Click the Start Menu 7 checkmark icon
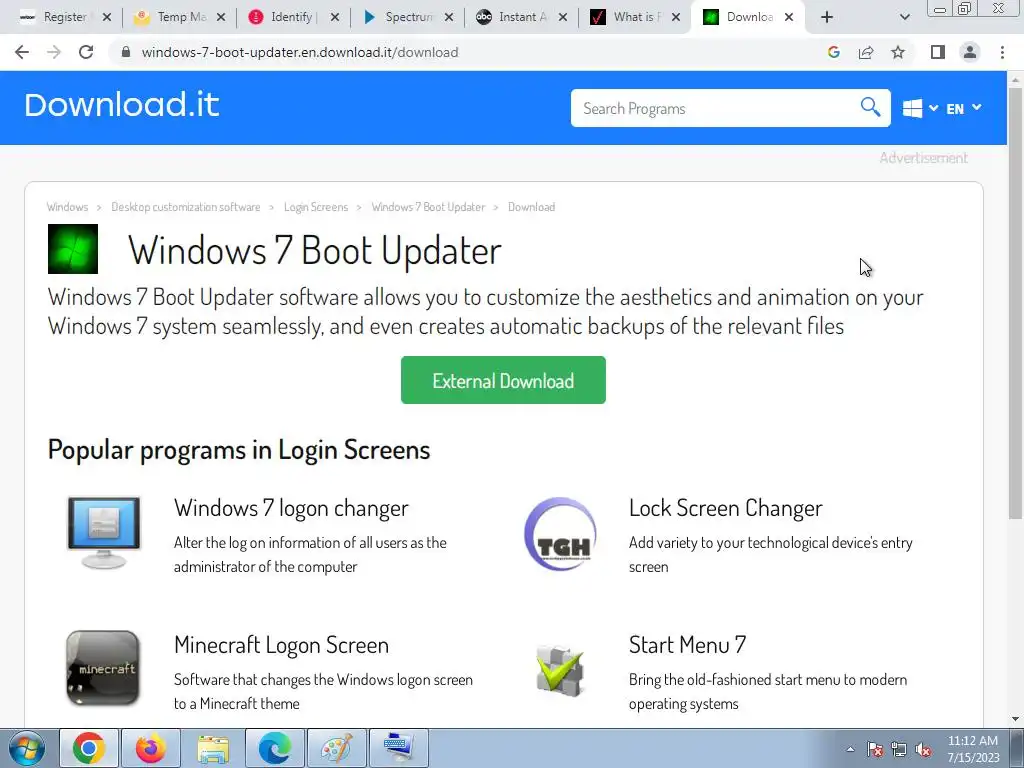The height and width of the screenshot is (768, 1024). click(560, 671)
